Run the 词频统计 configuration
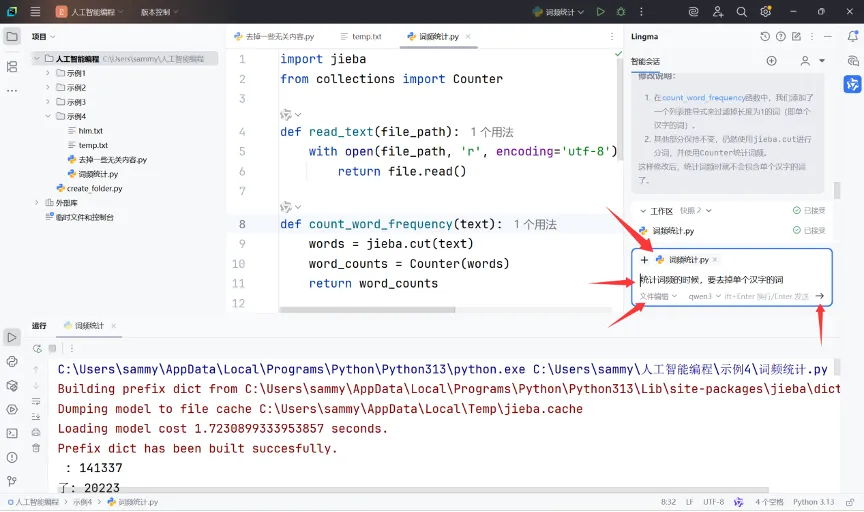Screen dimensions: 864x512 coord(601,12)
